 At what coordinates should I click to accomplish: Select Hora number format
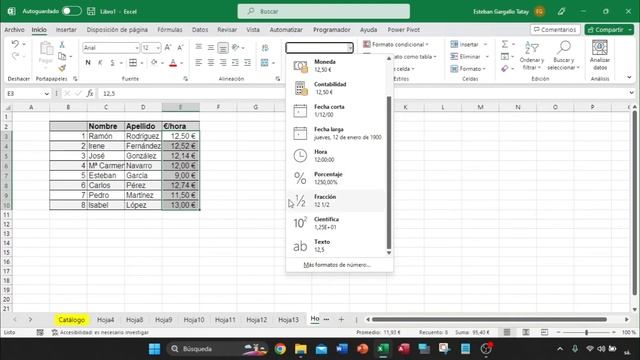coord(336,156)
